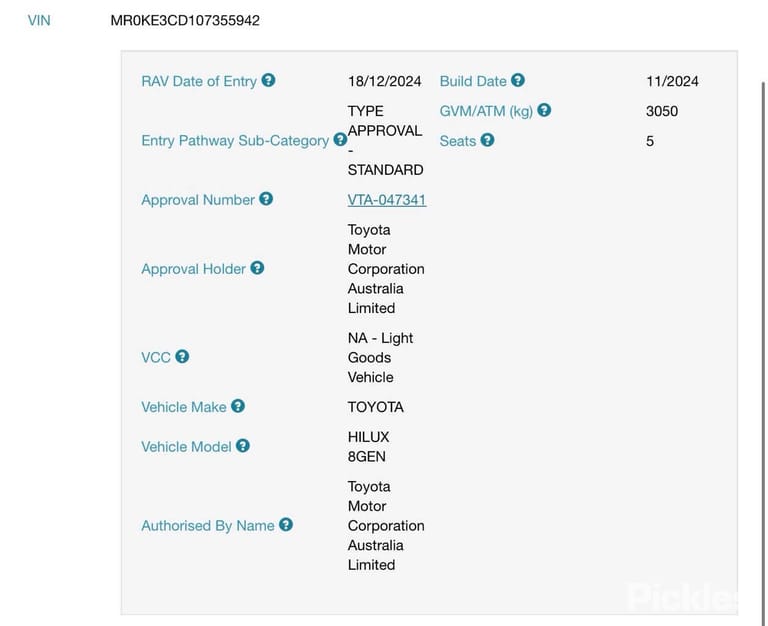Click help icon next to Build Date
768x626 pixels.
point(518,80)
